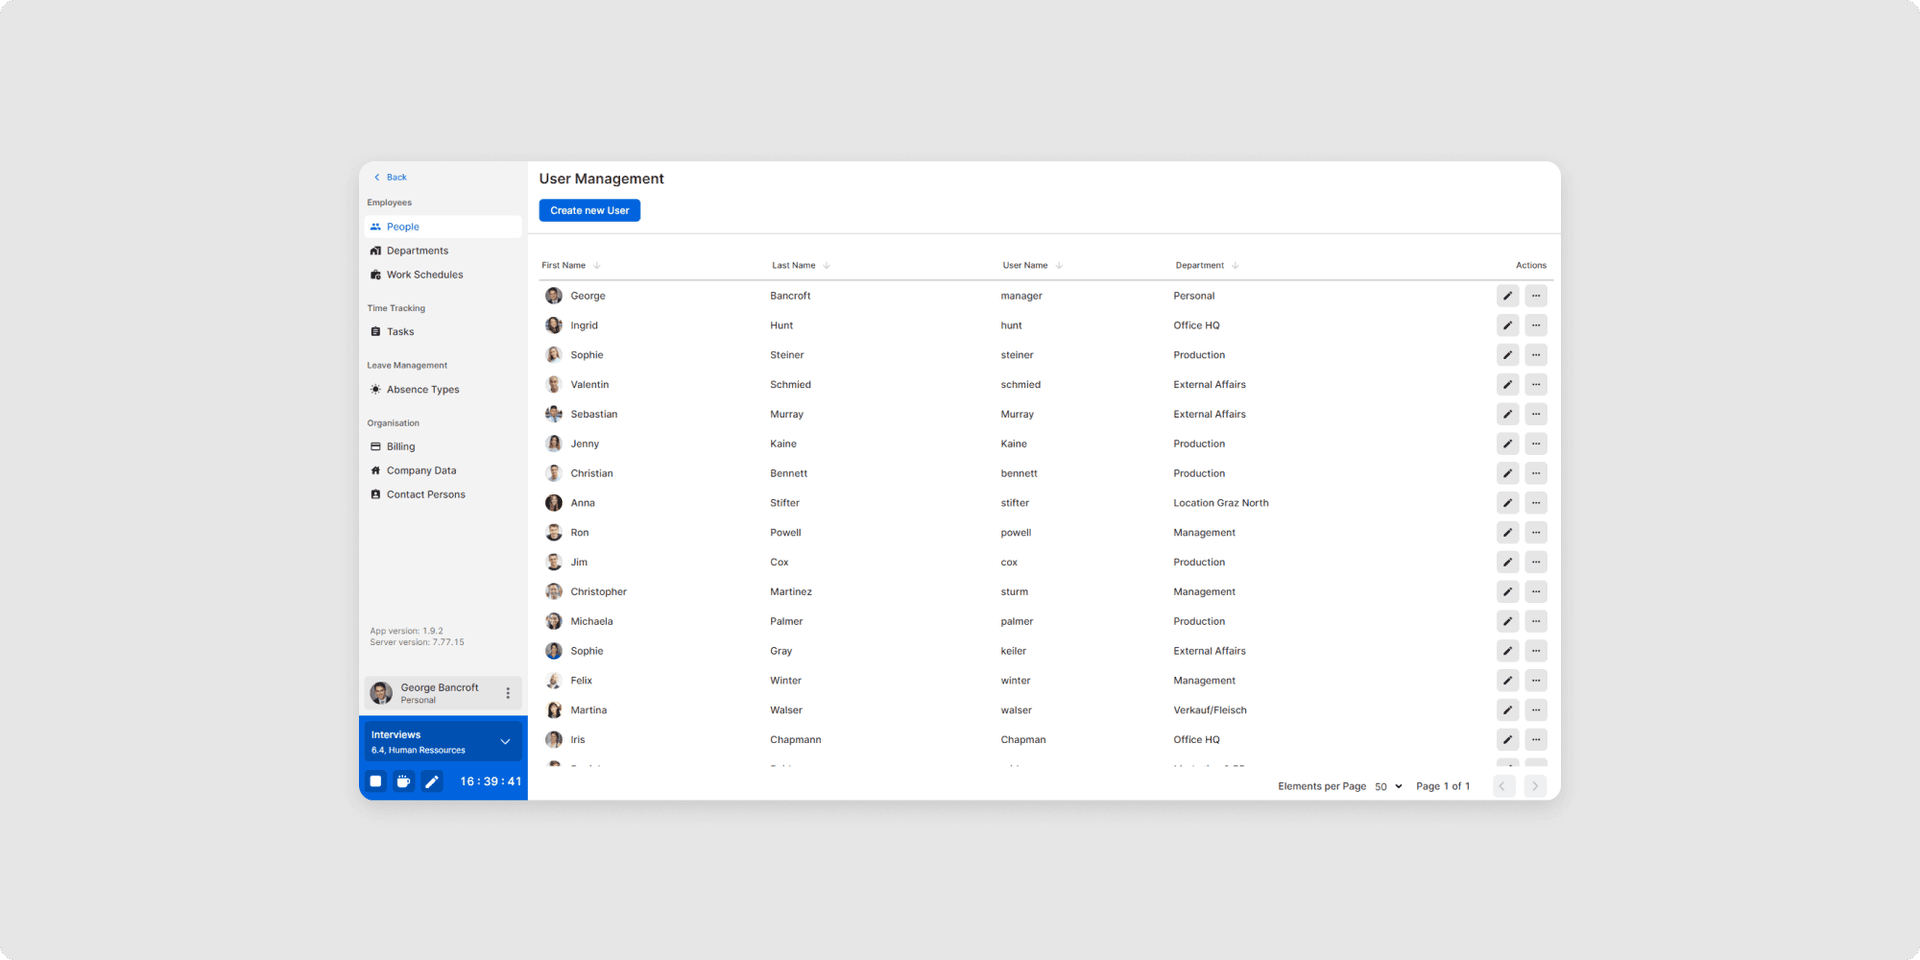Go to the next page arrow
Viewport: 1920px width, 960px height.
(x=1535, y=786)
